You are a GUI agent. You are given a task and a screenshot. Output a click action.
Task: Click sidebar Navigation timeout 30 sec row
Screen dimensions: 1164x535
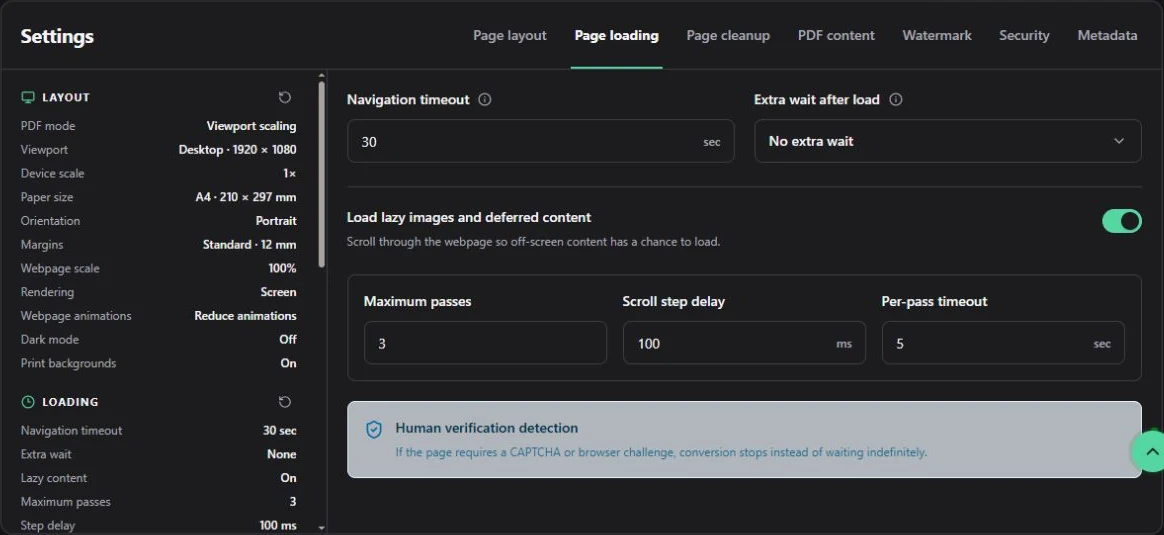[158, 430]
